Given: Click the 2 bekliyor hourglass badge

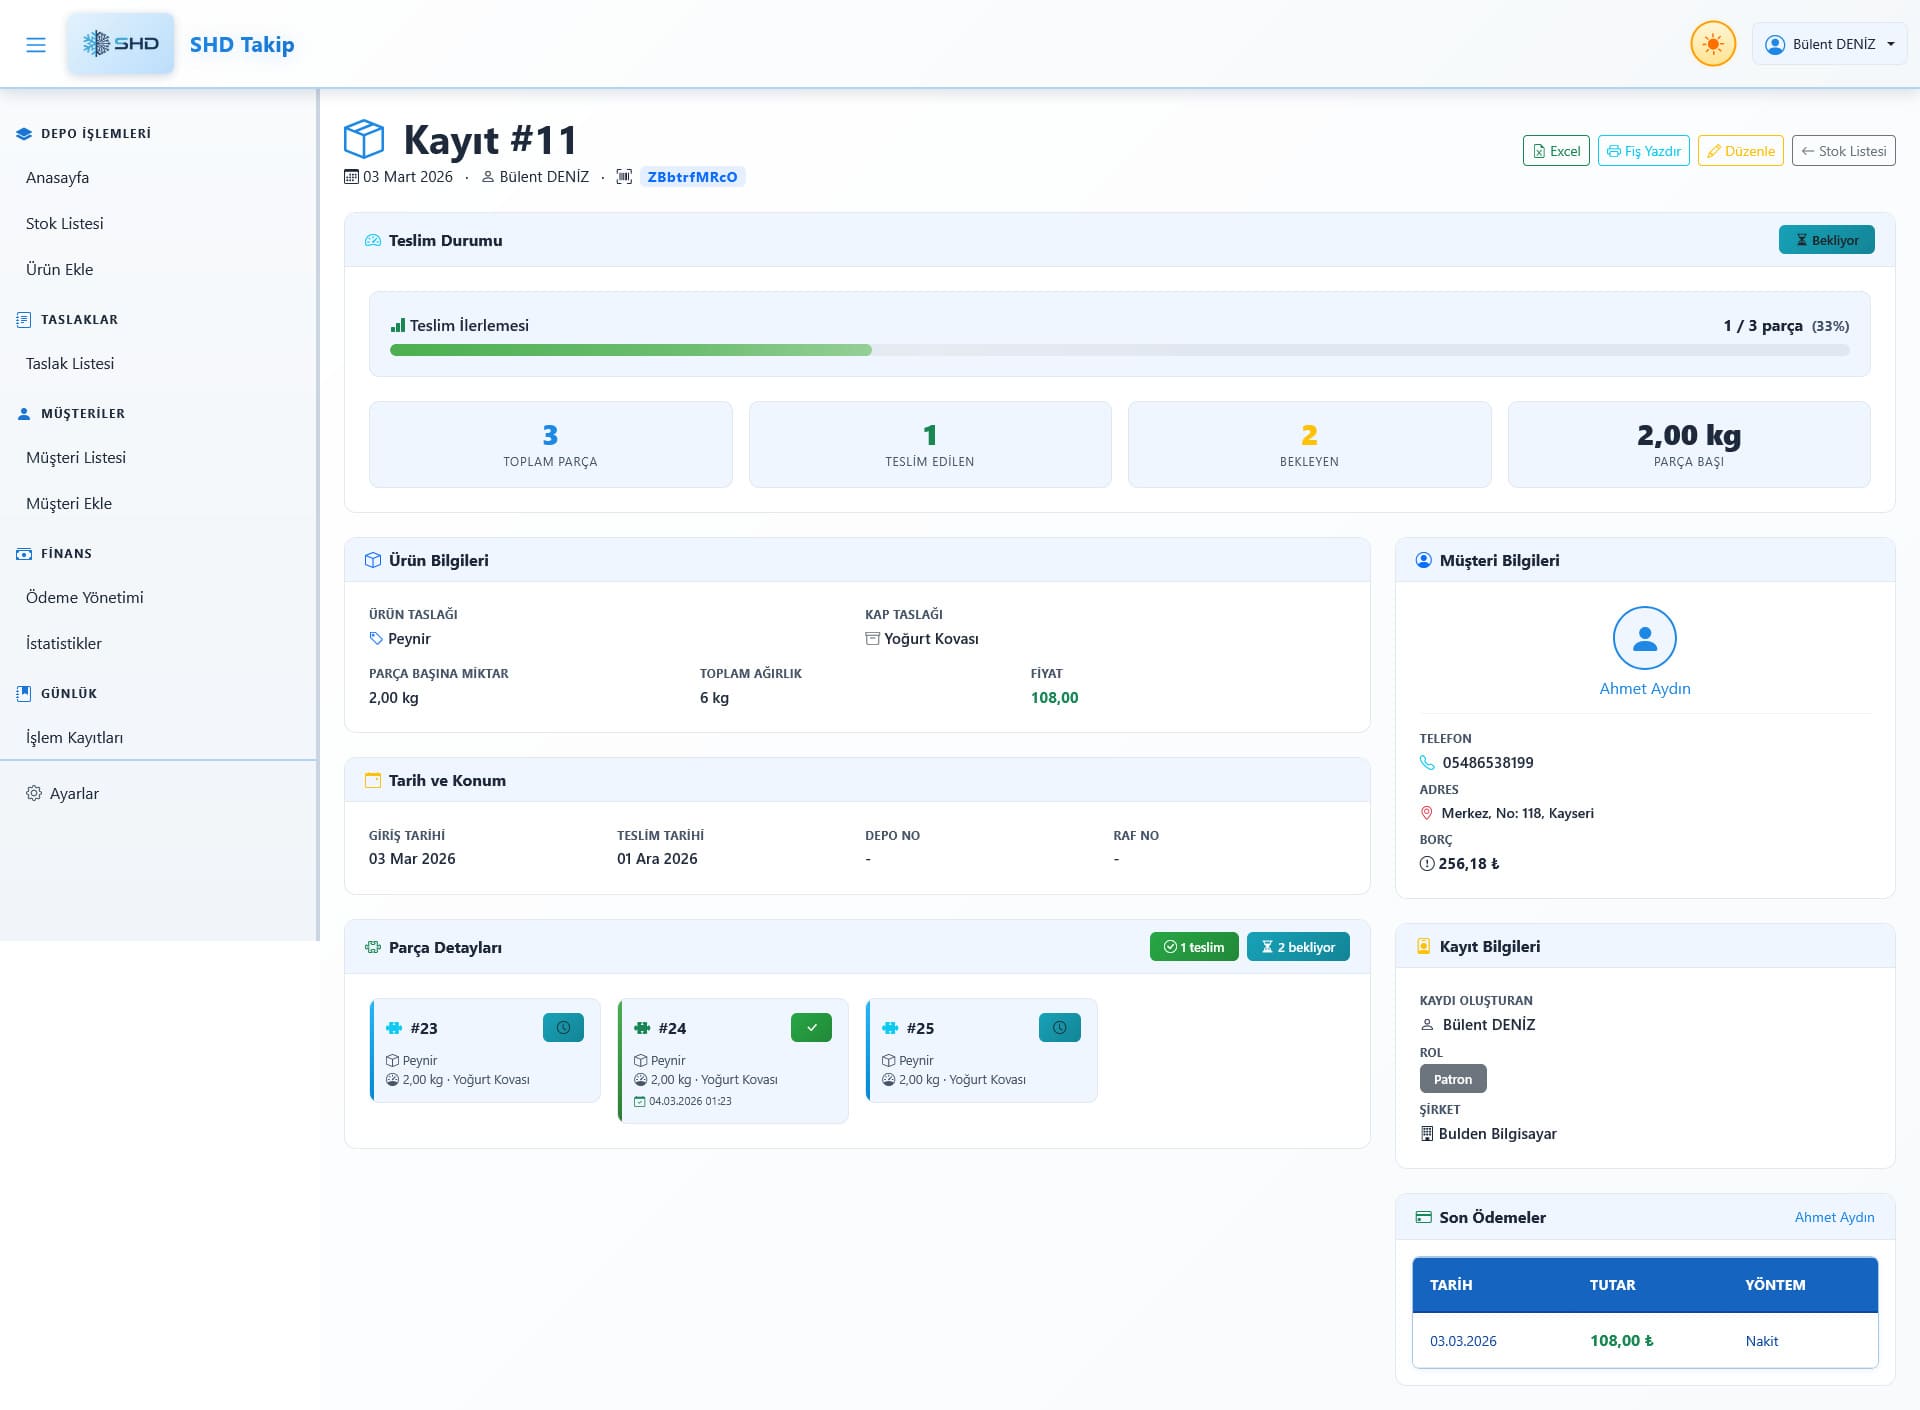Looking at the screenshot, I should click(1298, 947).
